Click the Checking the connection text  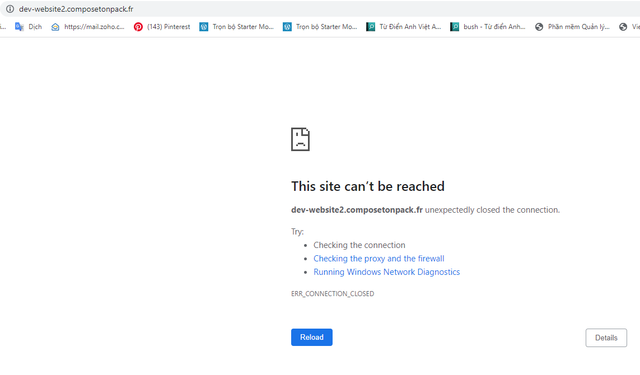point(359,245)
